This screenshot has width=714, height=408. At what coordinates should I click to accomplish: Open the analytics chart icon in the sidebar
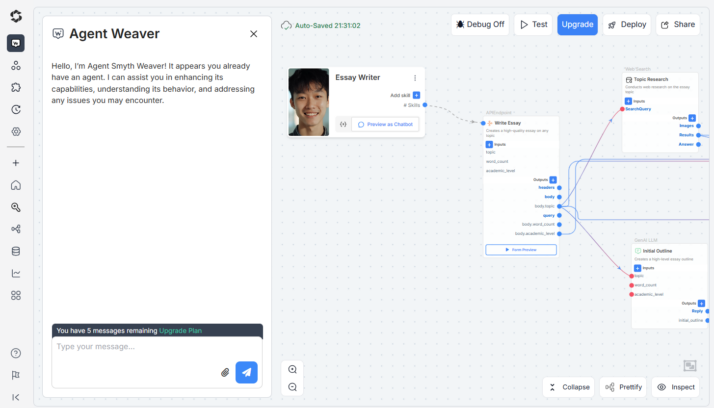[16, 273]
